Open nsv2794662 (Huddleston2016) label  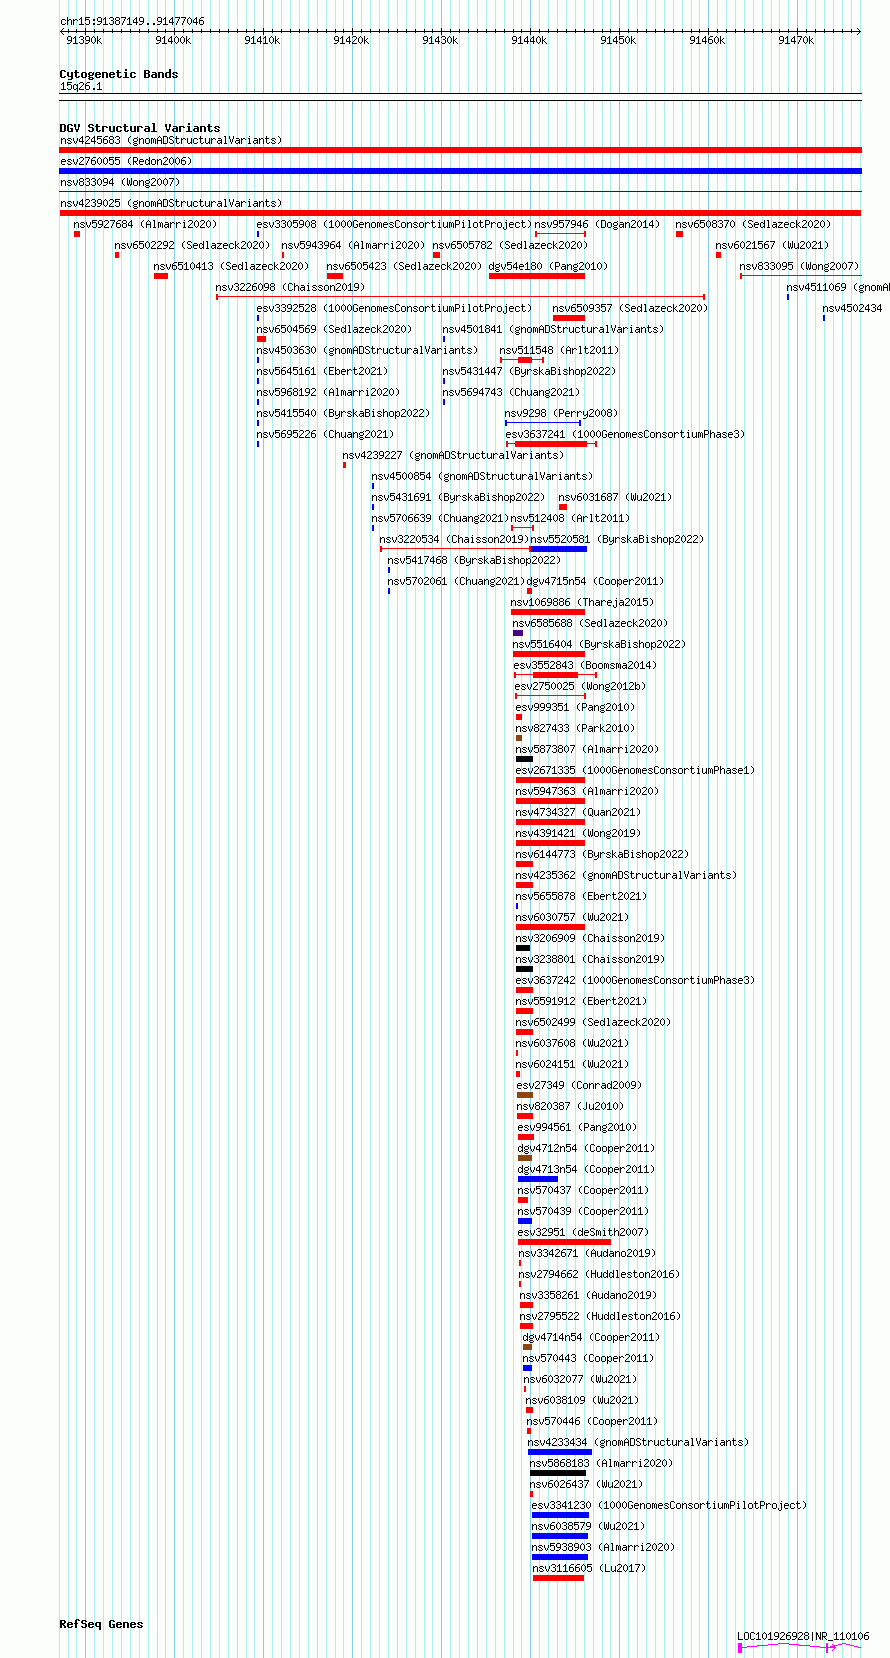click(x=599, y=1274)
